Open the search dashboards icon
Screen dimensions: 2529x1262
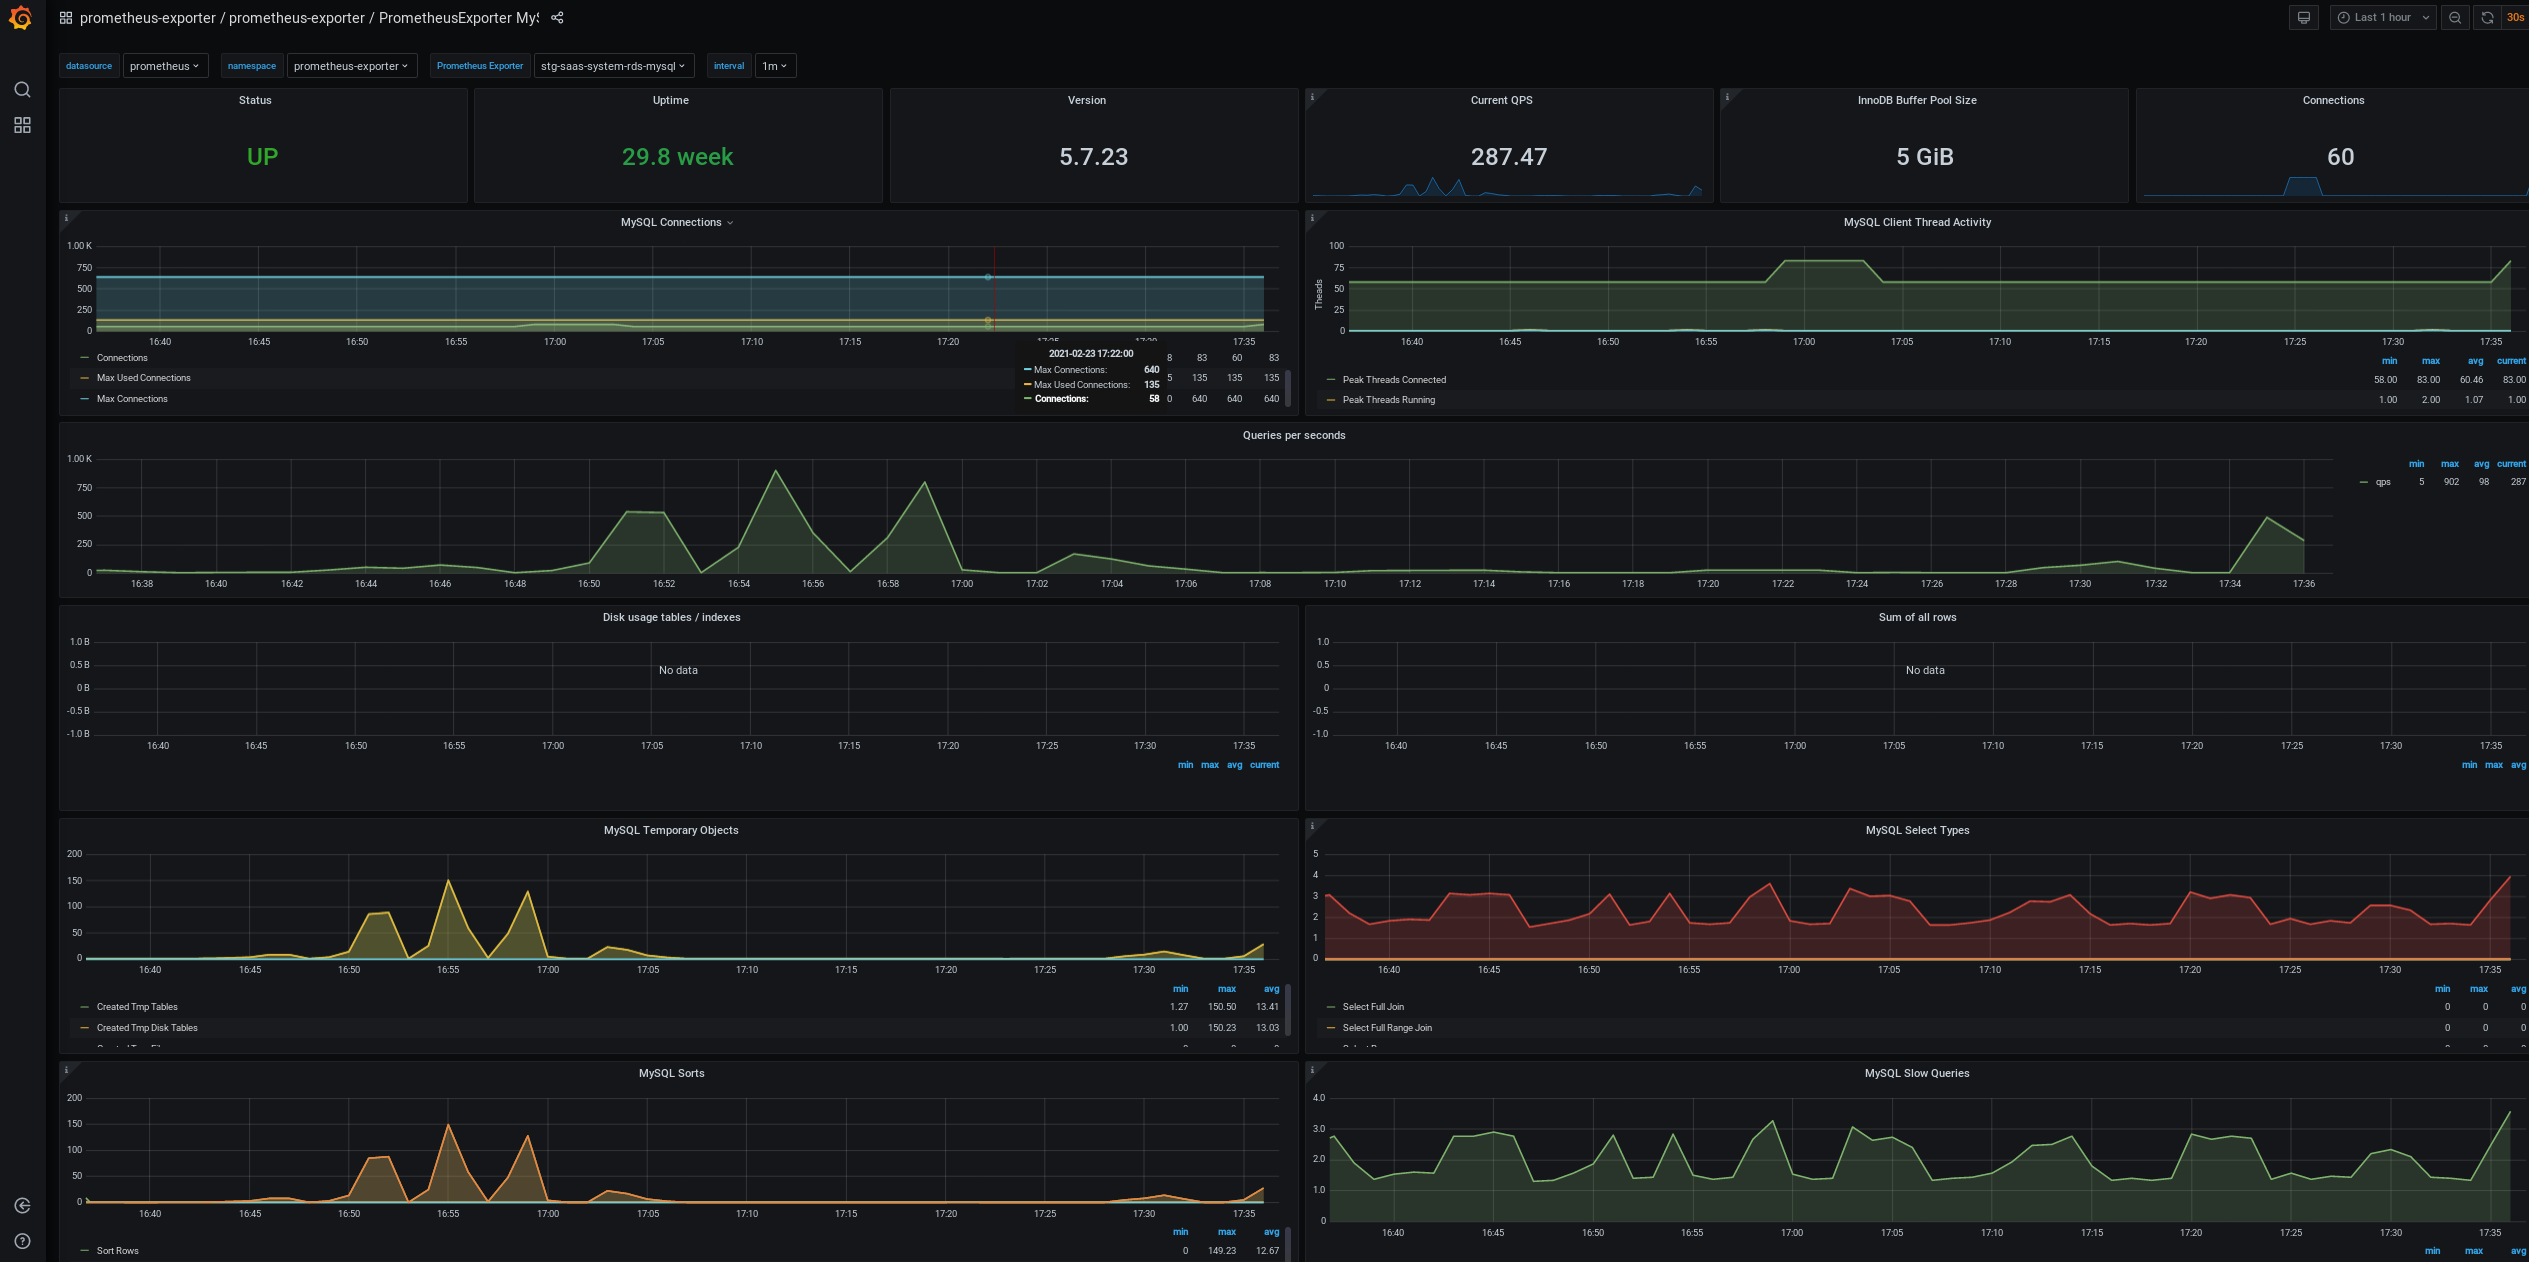pyautogui.click(x=22, y=90)
